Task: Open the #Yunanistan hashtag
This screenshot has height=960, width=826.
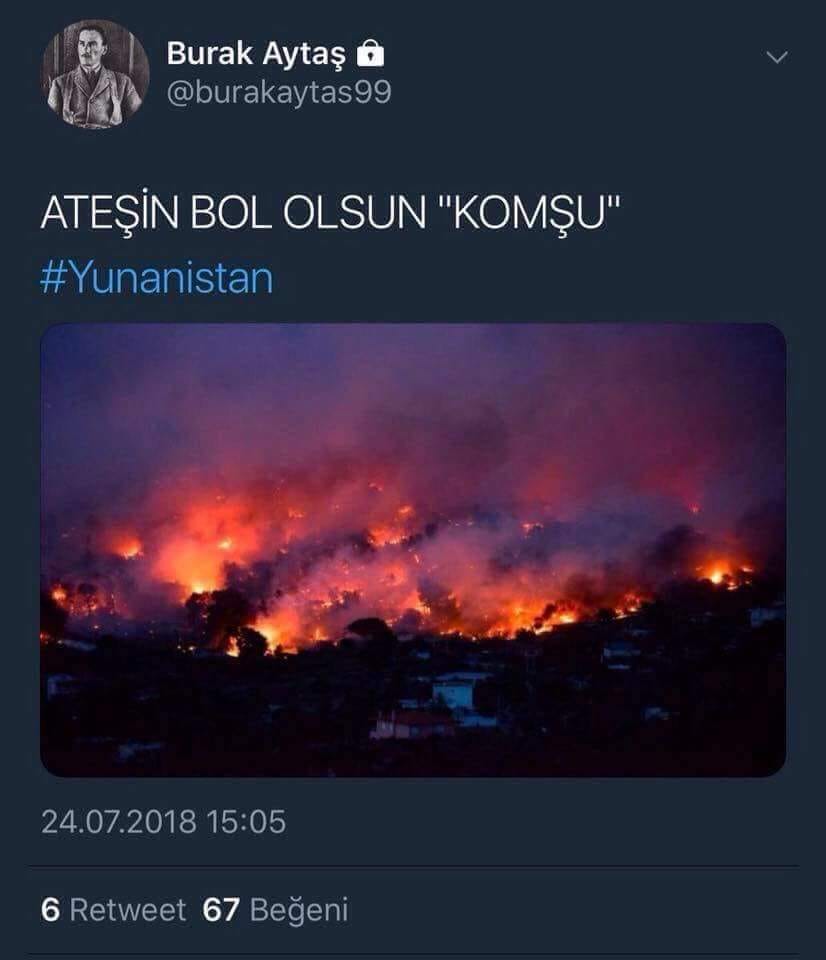Action: [156, 278]
